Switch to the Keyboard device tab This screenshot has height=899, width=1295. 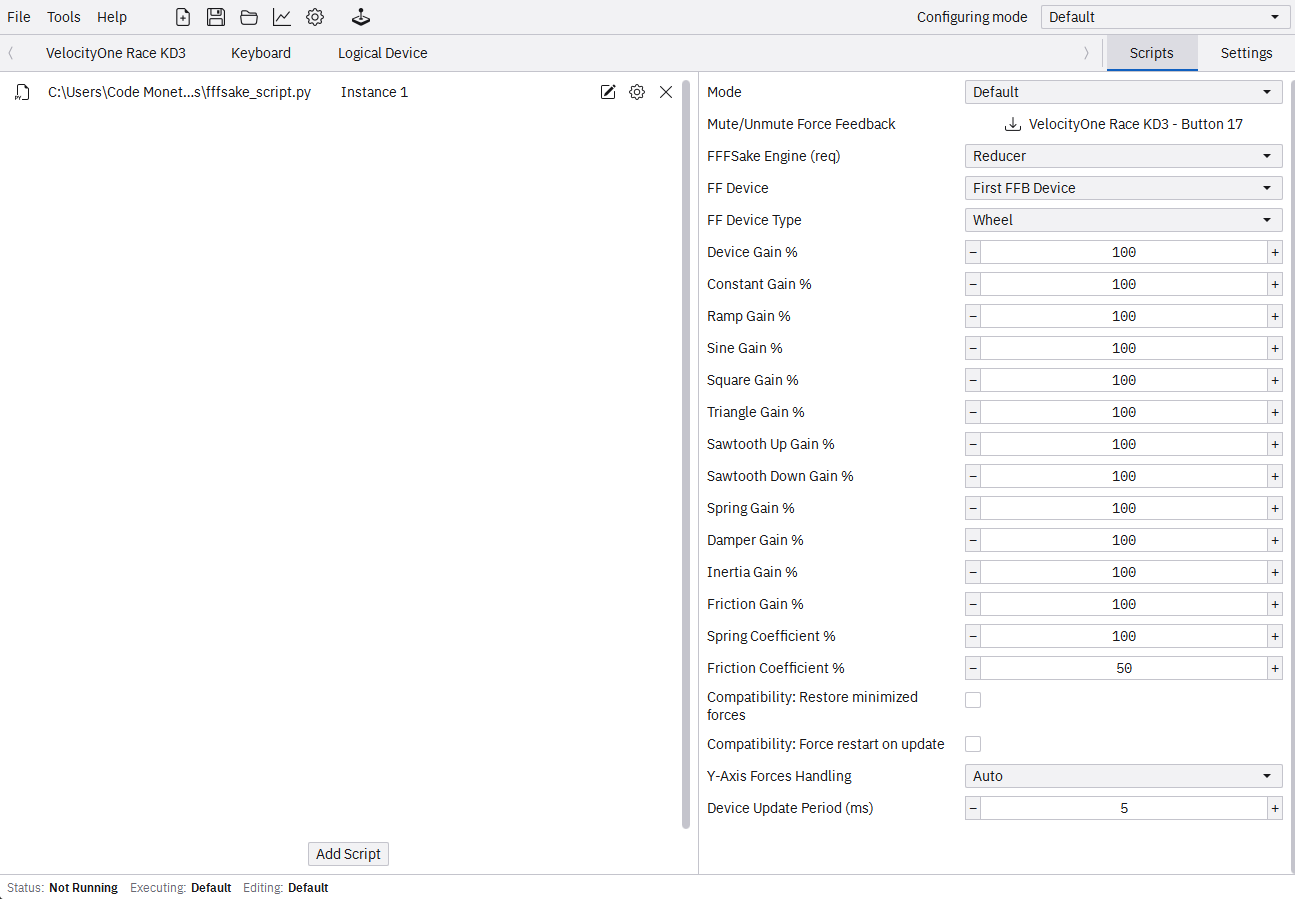(x=261, y=53)
